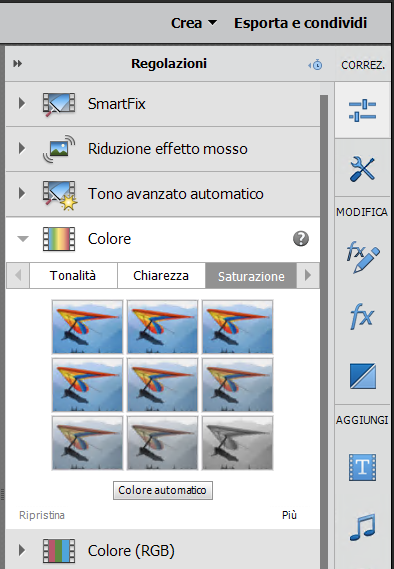
Task: Open the Crea dropdown menu
Action: point(194,23)
